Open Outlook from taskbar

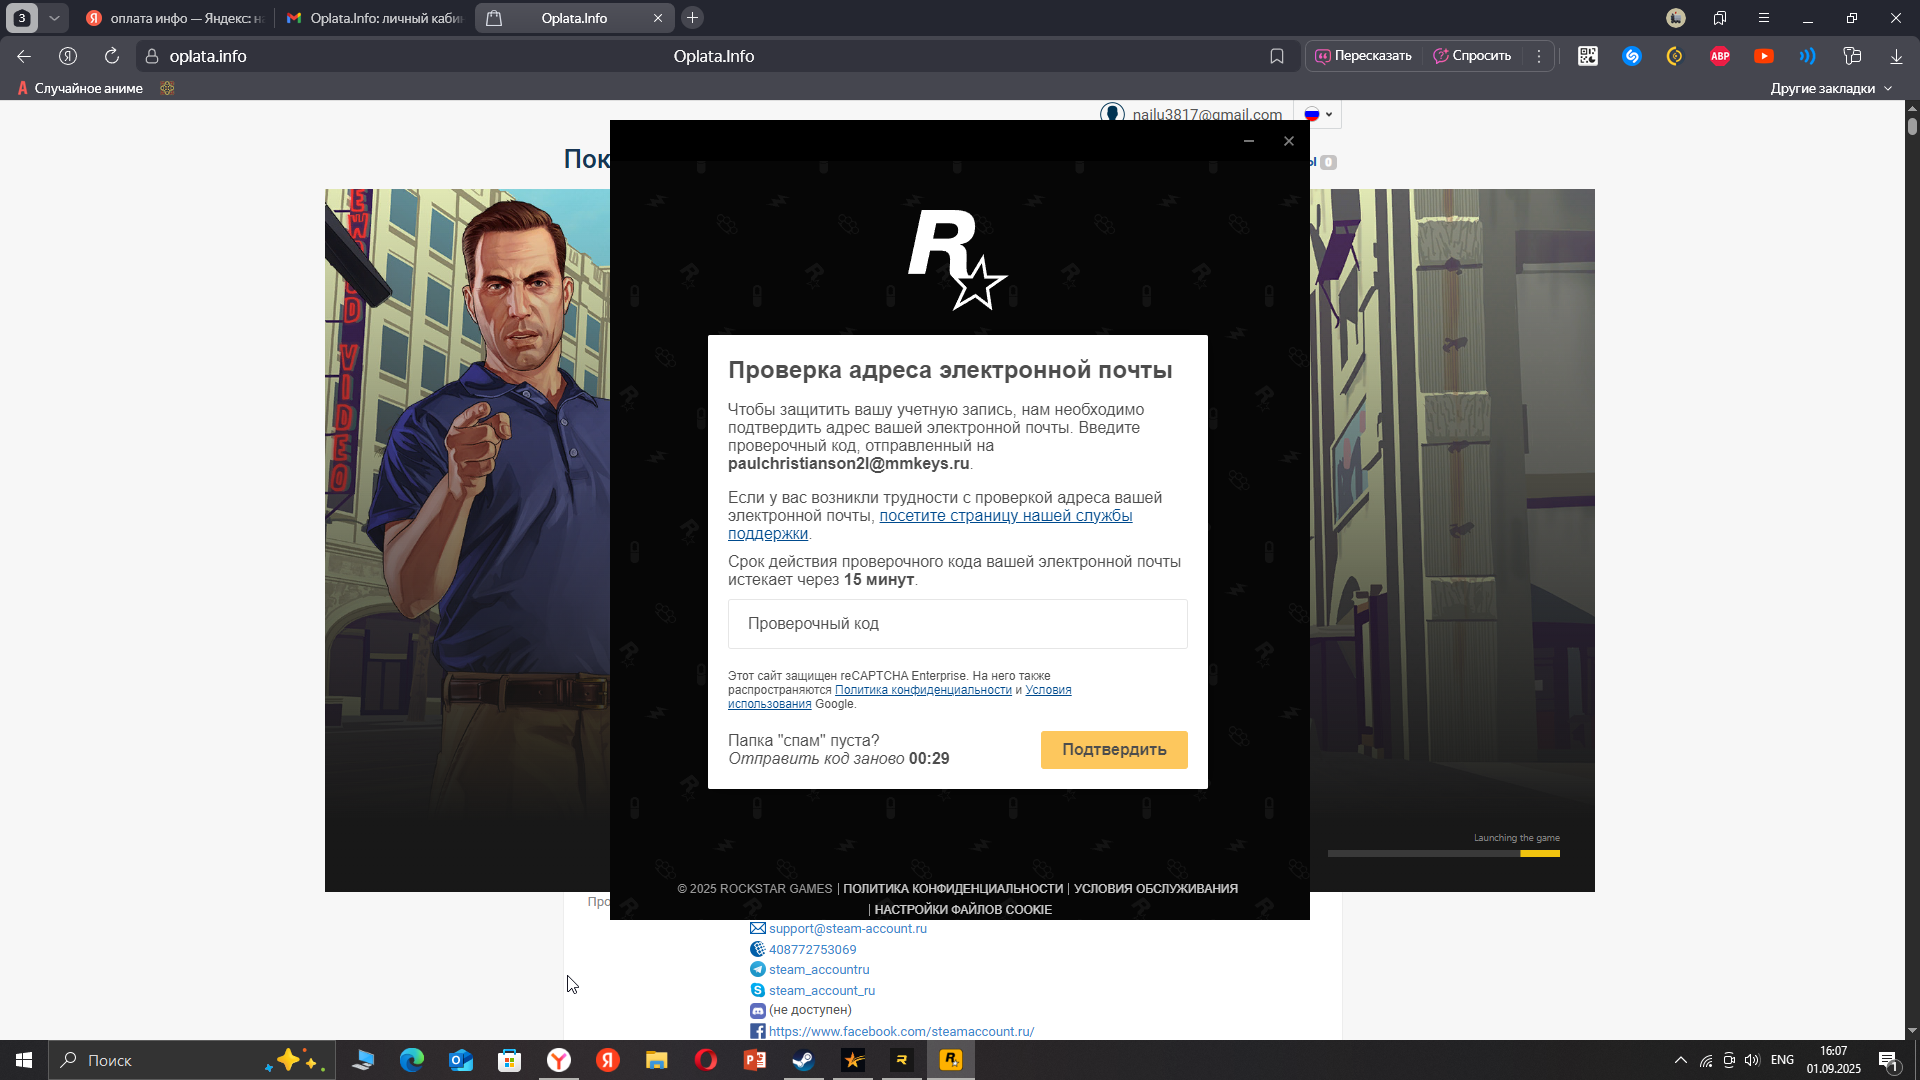coord(461,1060)
